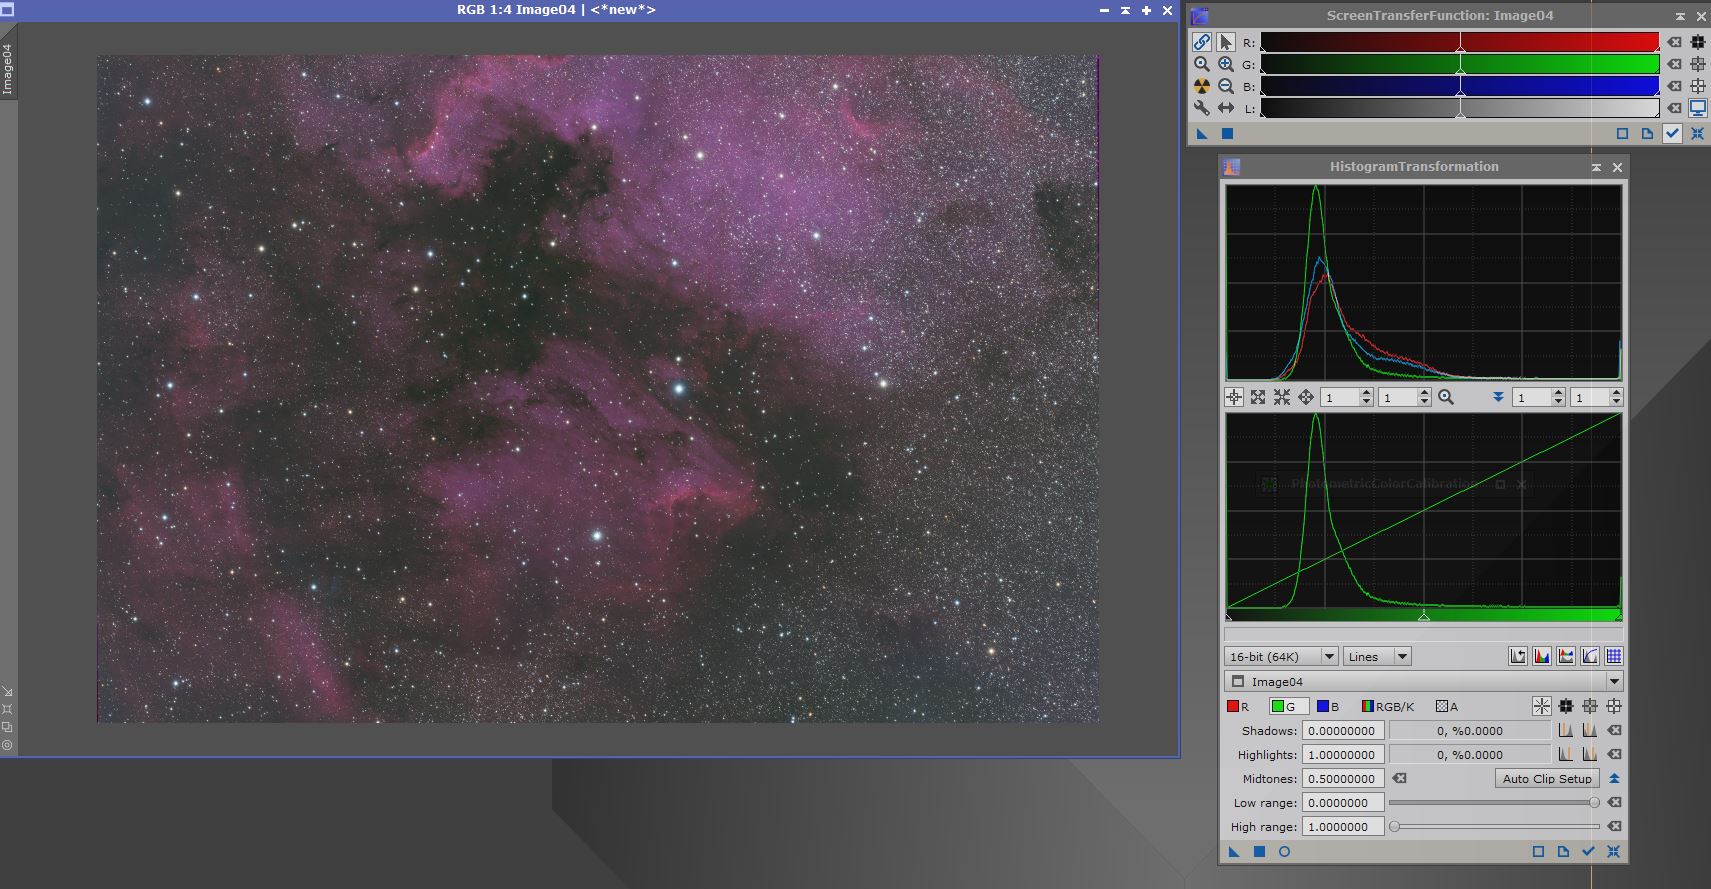
Task: Reset the Shadows clipping value
Action: click(x=1614, y=730)
